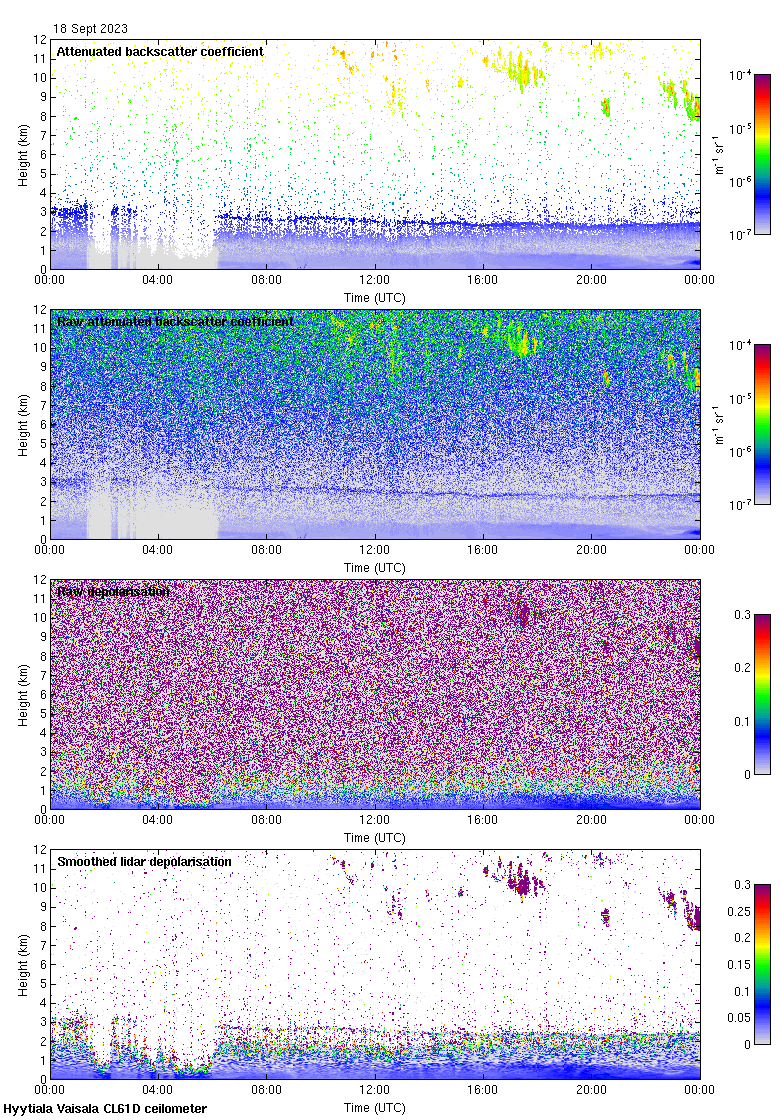Click the 12:00 tick under the top panel

[x=375, y=282]
